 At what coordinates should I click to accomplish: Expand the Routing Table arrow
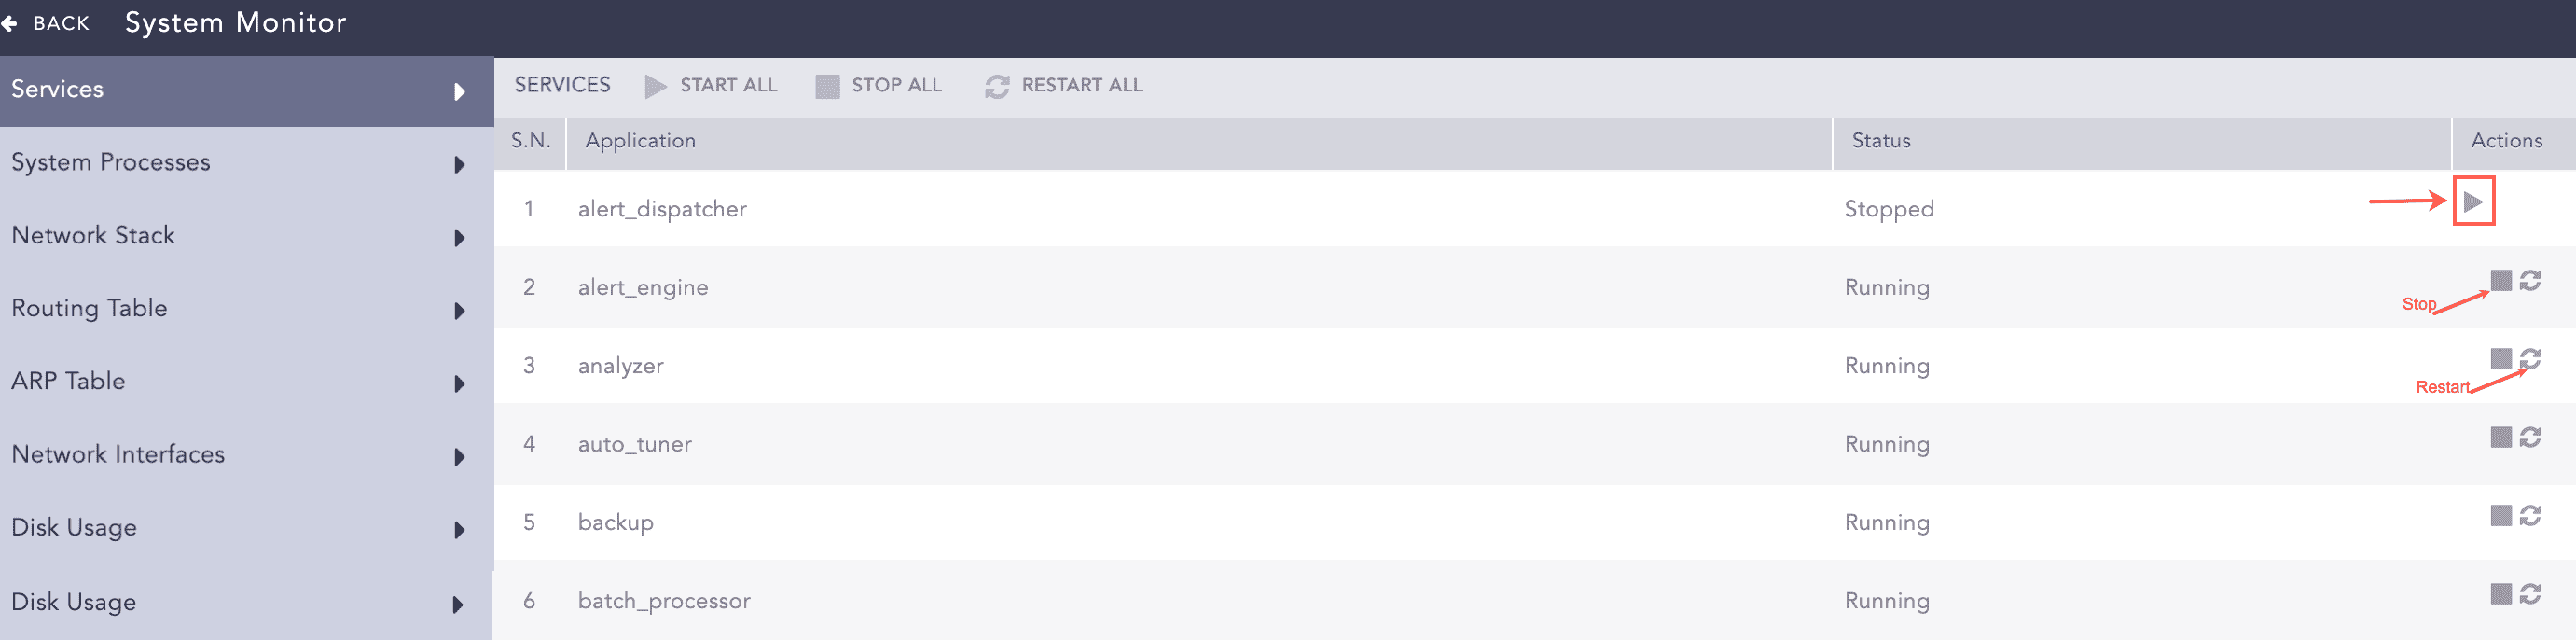coord(459,311)
